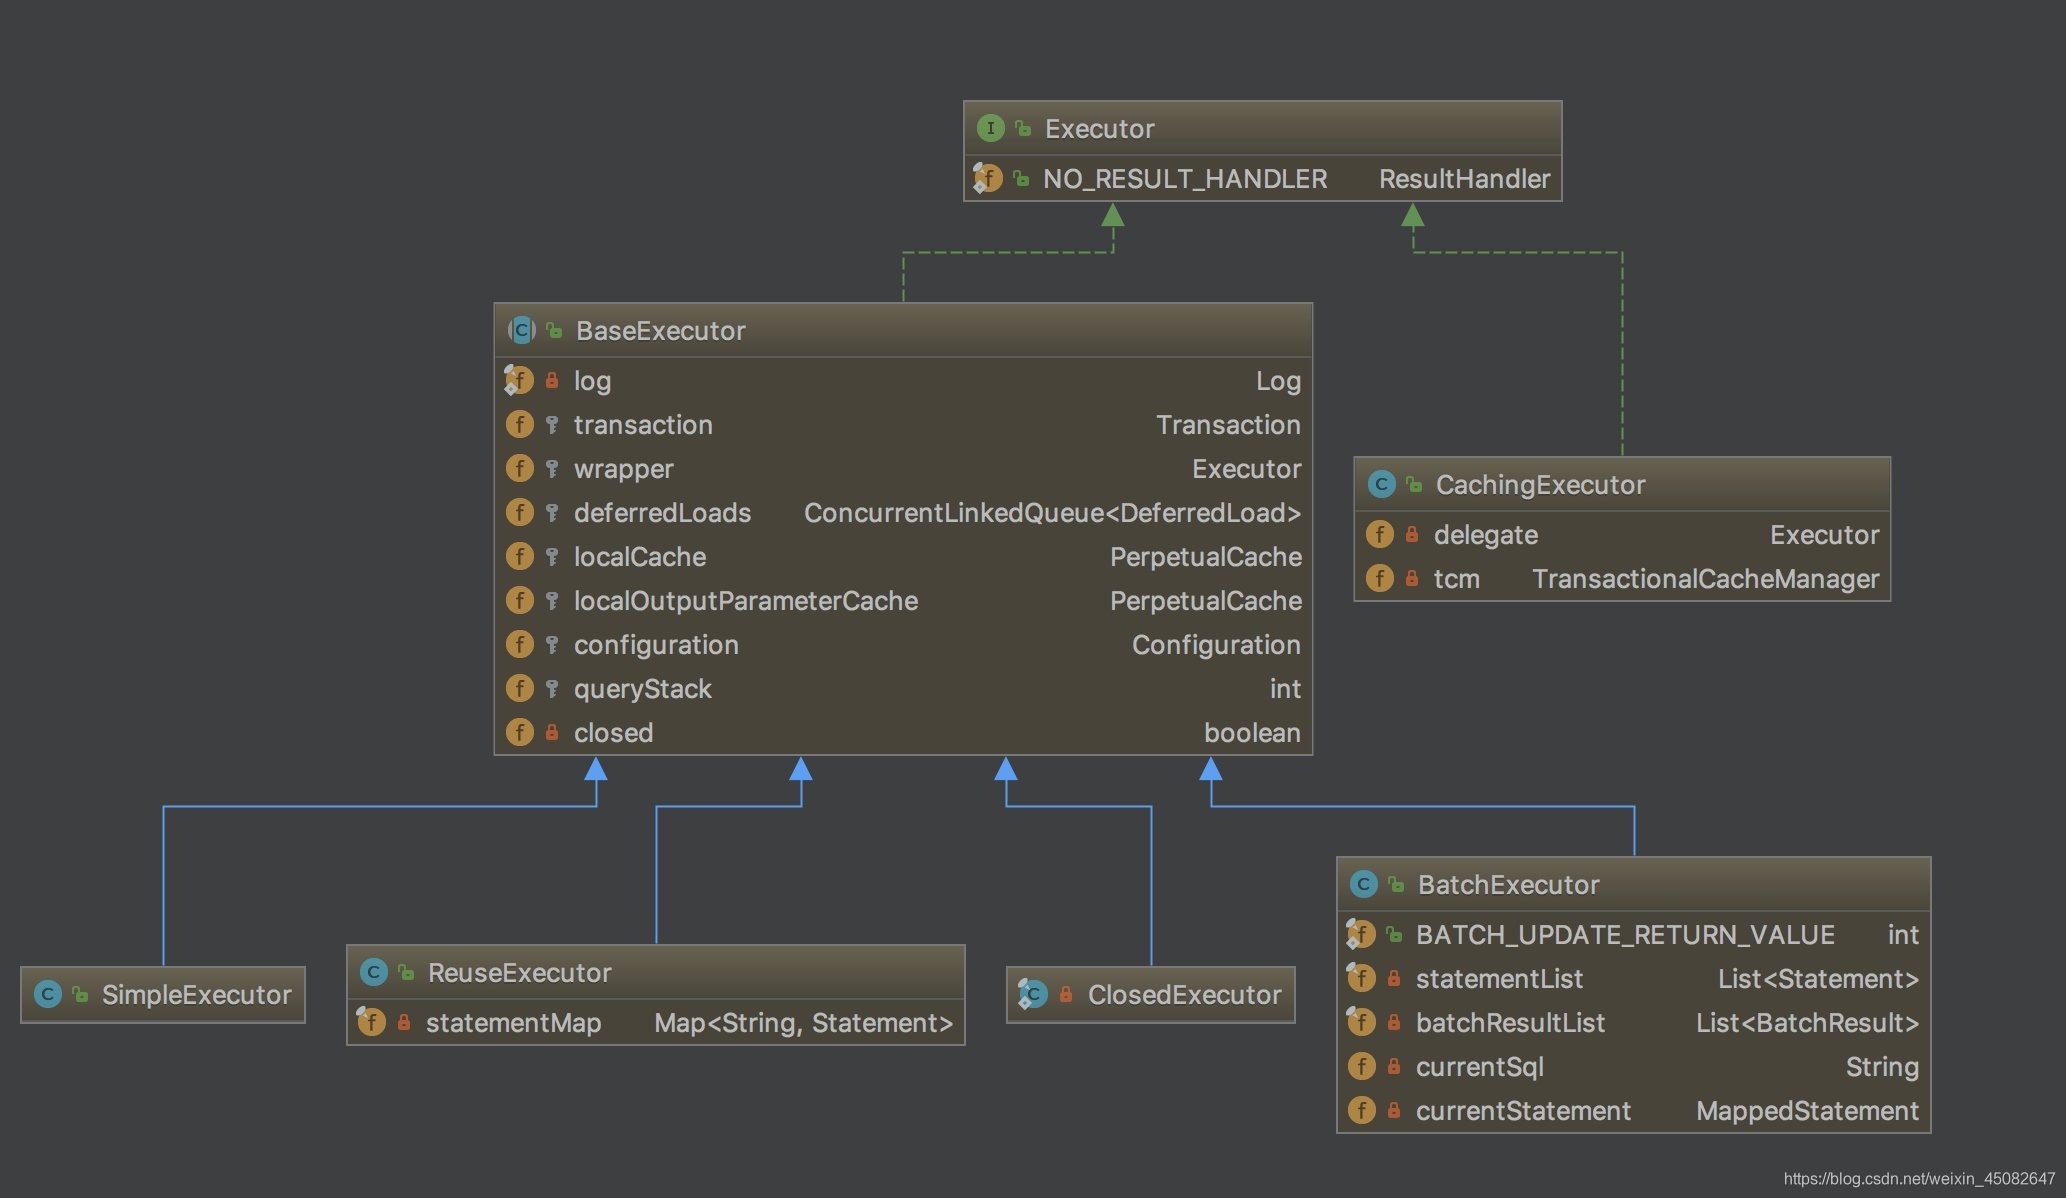The height and width of the screenshot is (1198, 2066).
Task: Click the abstract class icon beside BaseExecutor
Action: pos(521,330)
